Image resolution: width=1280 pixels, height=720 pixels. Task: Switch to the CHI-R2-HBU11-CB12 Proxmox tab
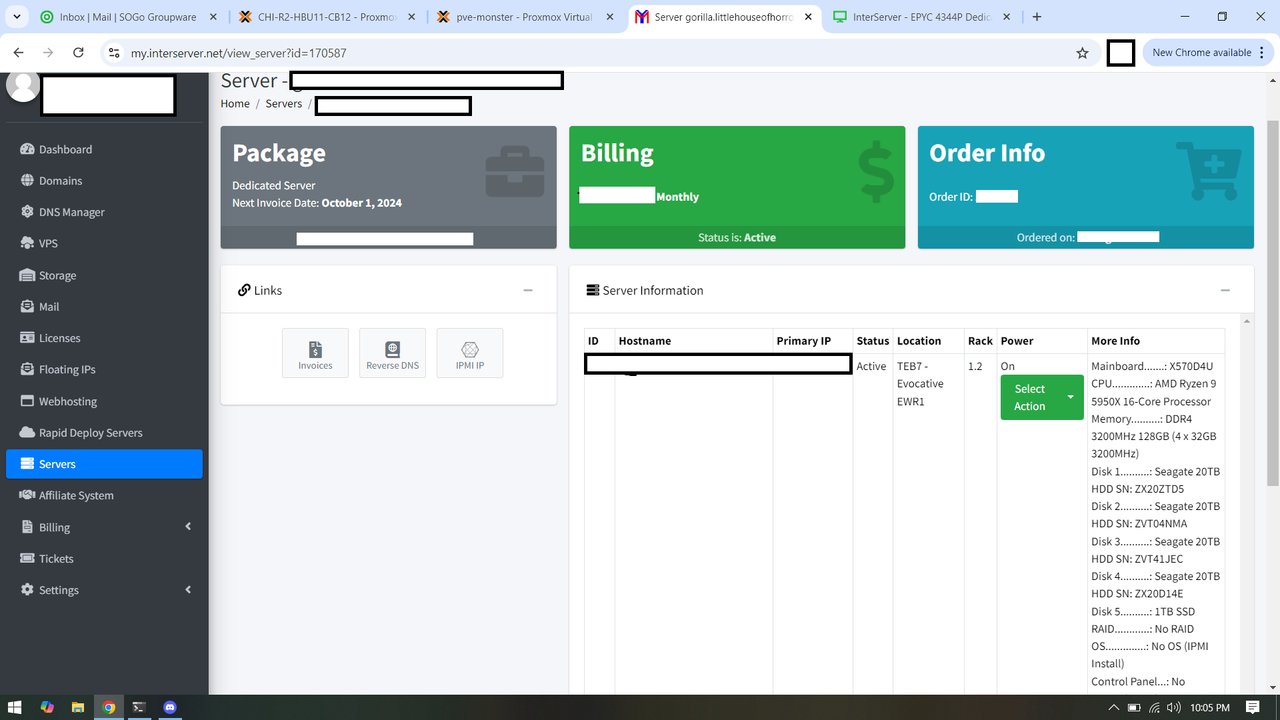[327, 17]
